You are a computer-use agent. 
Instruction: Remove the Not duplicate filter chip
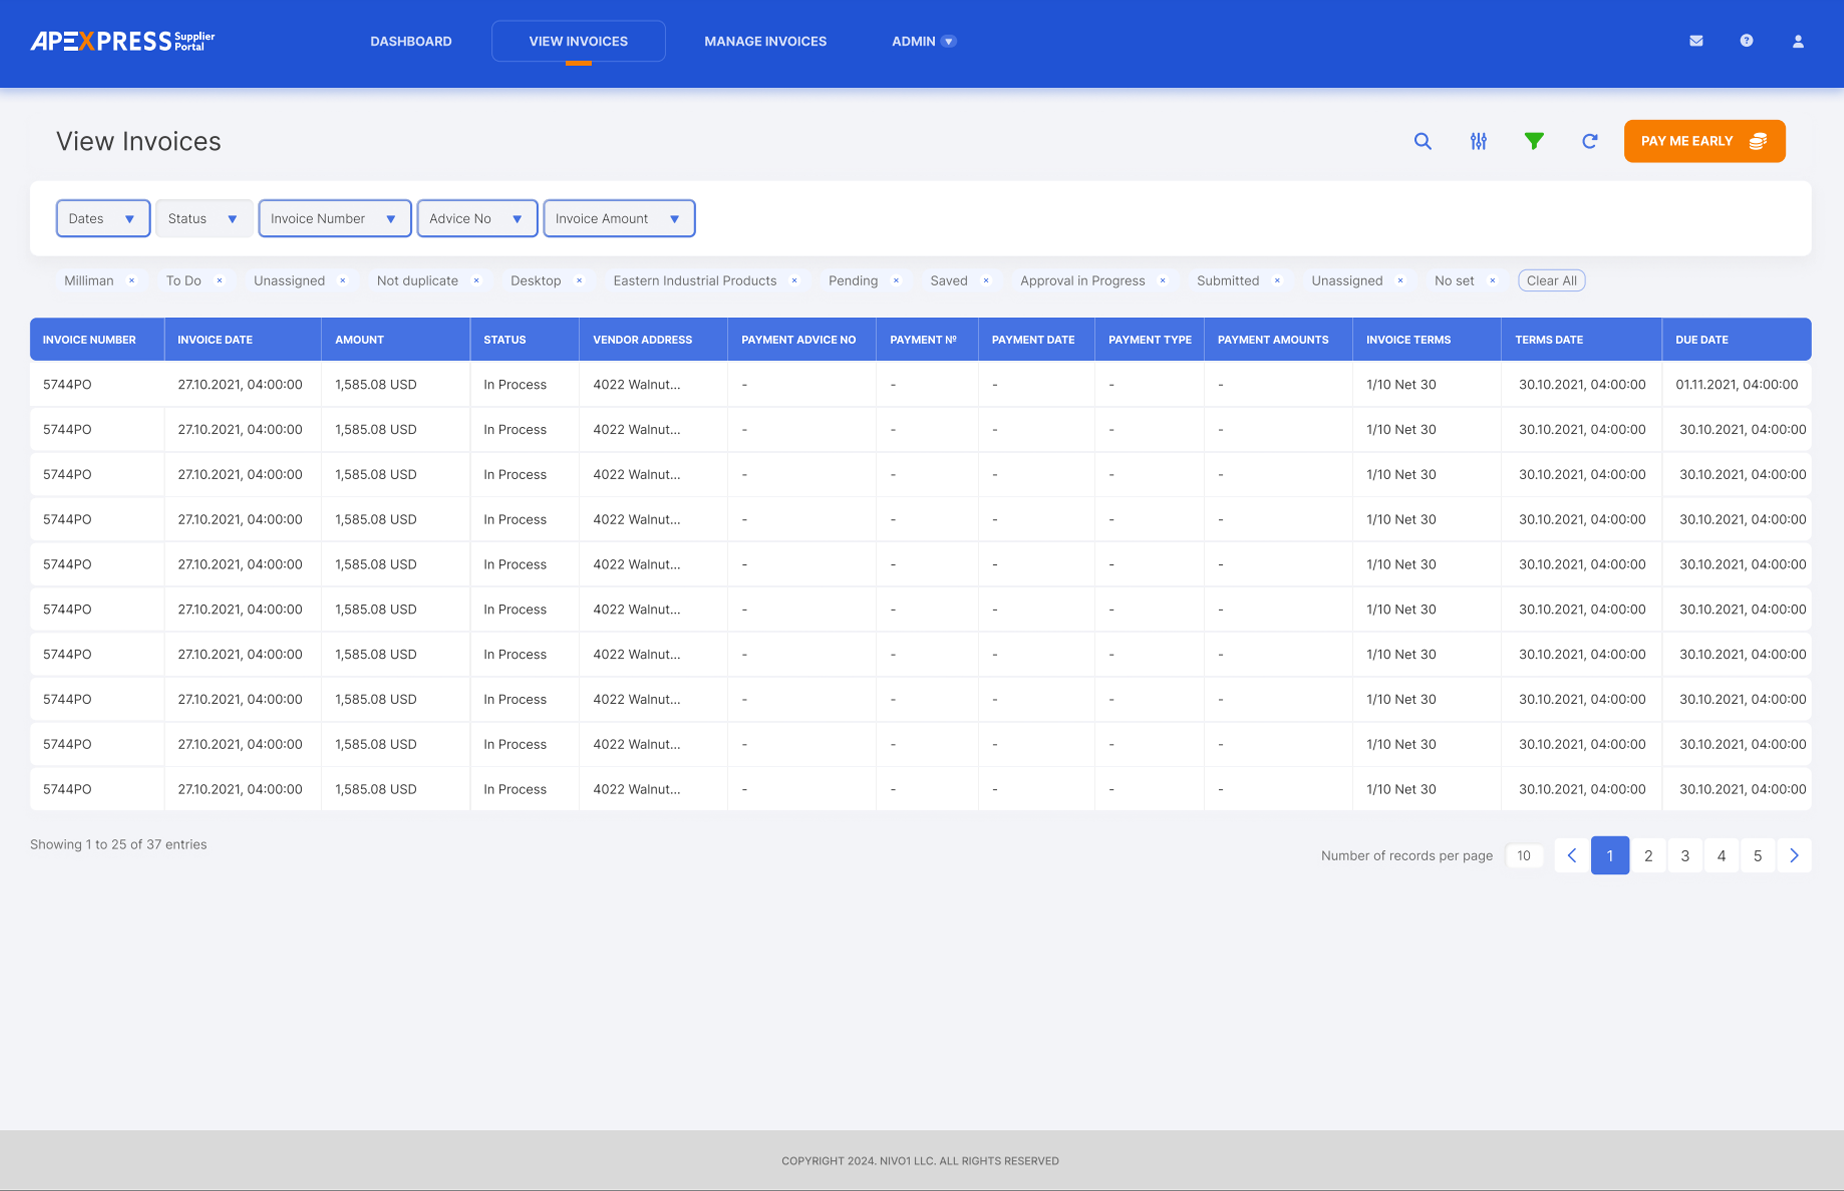pos(477,281)
